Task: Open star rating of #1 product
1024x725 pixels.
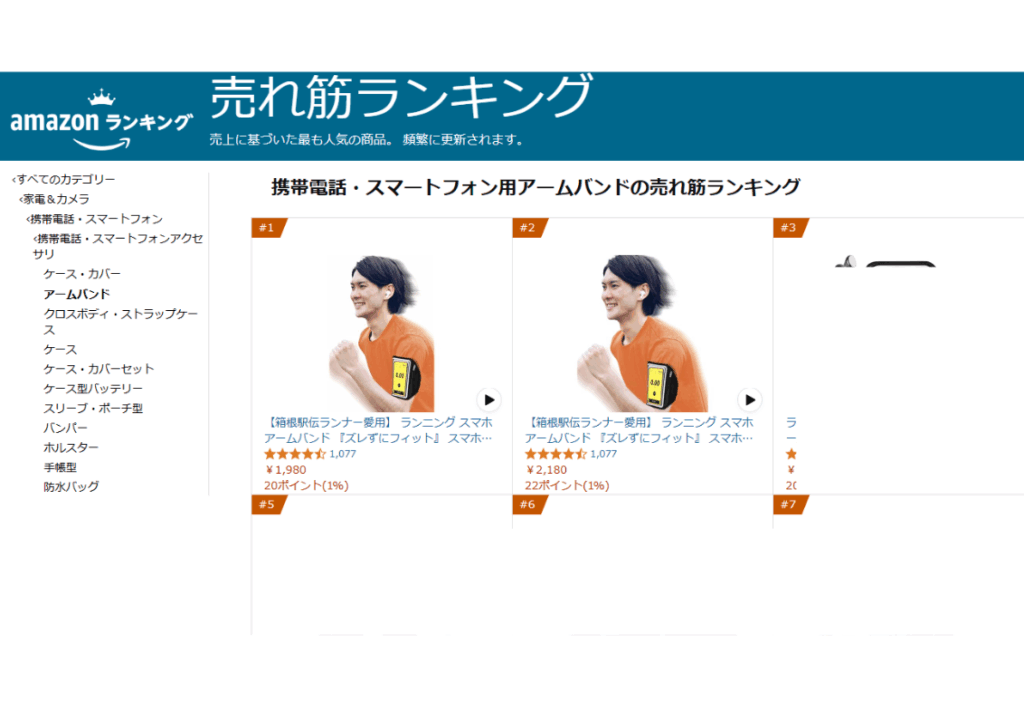Action: point(295,454)
